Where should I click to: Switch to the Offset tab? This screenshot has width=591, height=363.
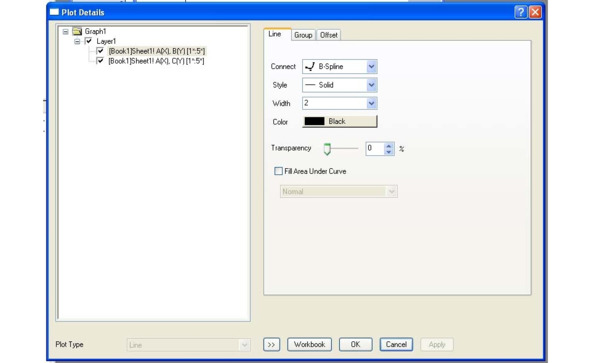(329, 35)
